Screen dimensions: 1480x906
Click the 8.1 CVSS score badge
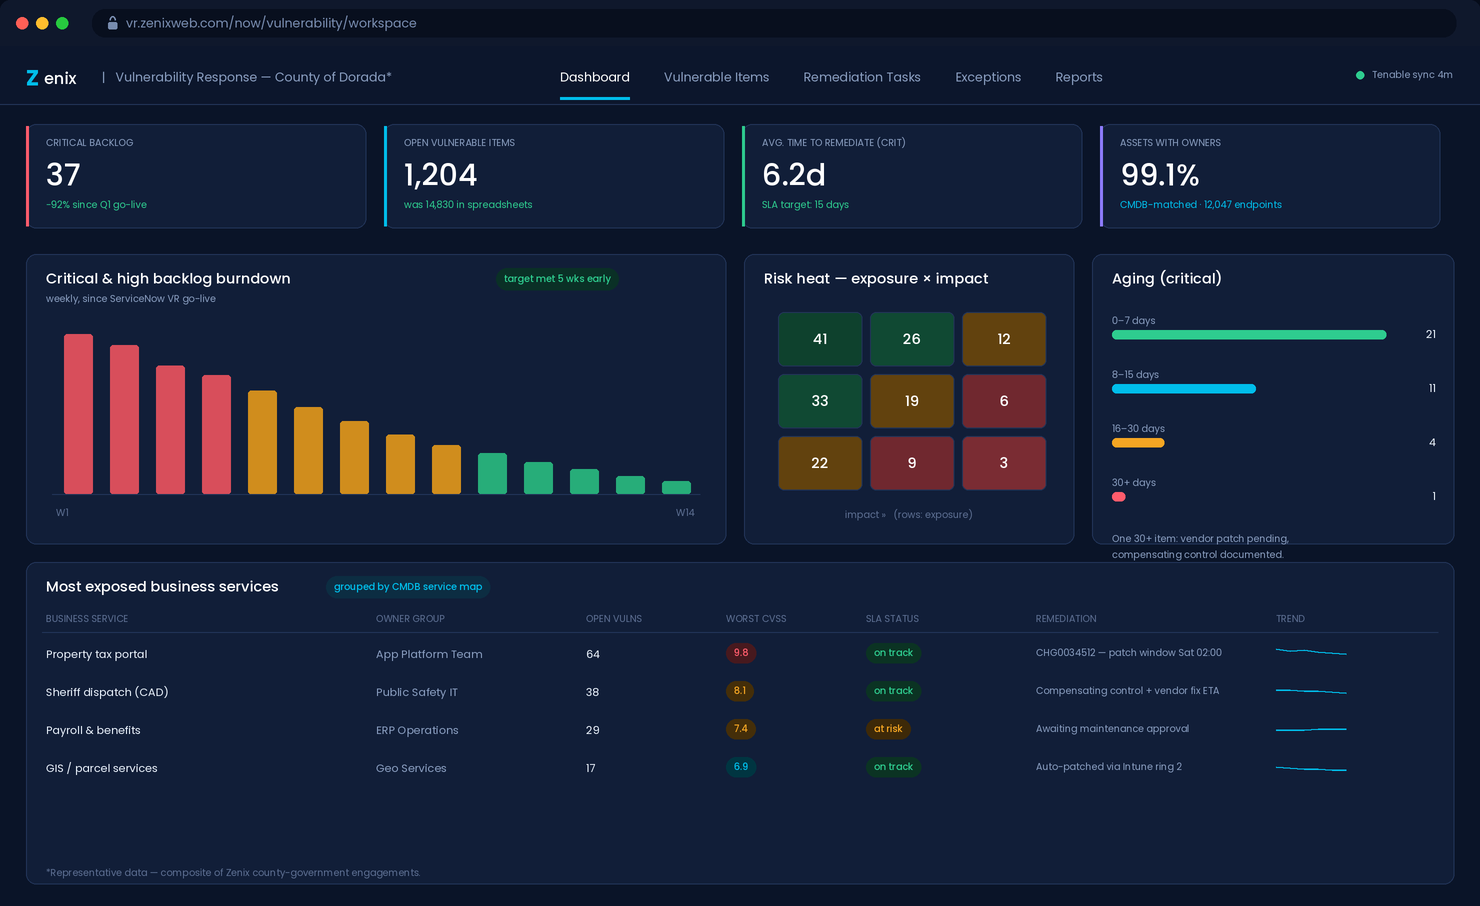click(x=740, y=691)
